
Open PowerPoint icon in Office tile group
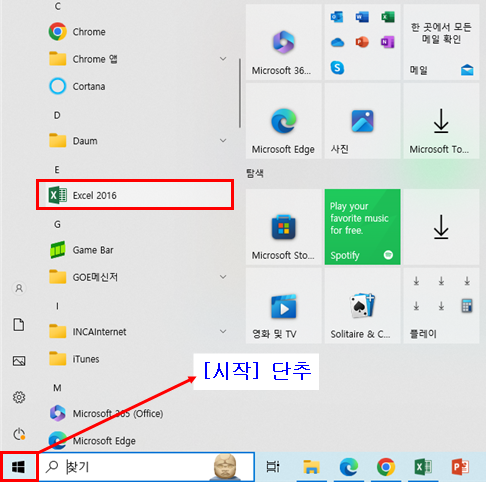coord(362,42)
